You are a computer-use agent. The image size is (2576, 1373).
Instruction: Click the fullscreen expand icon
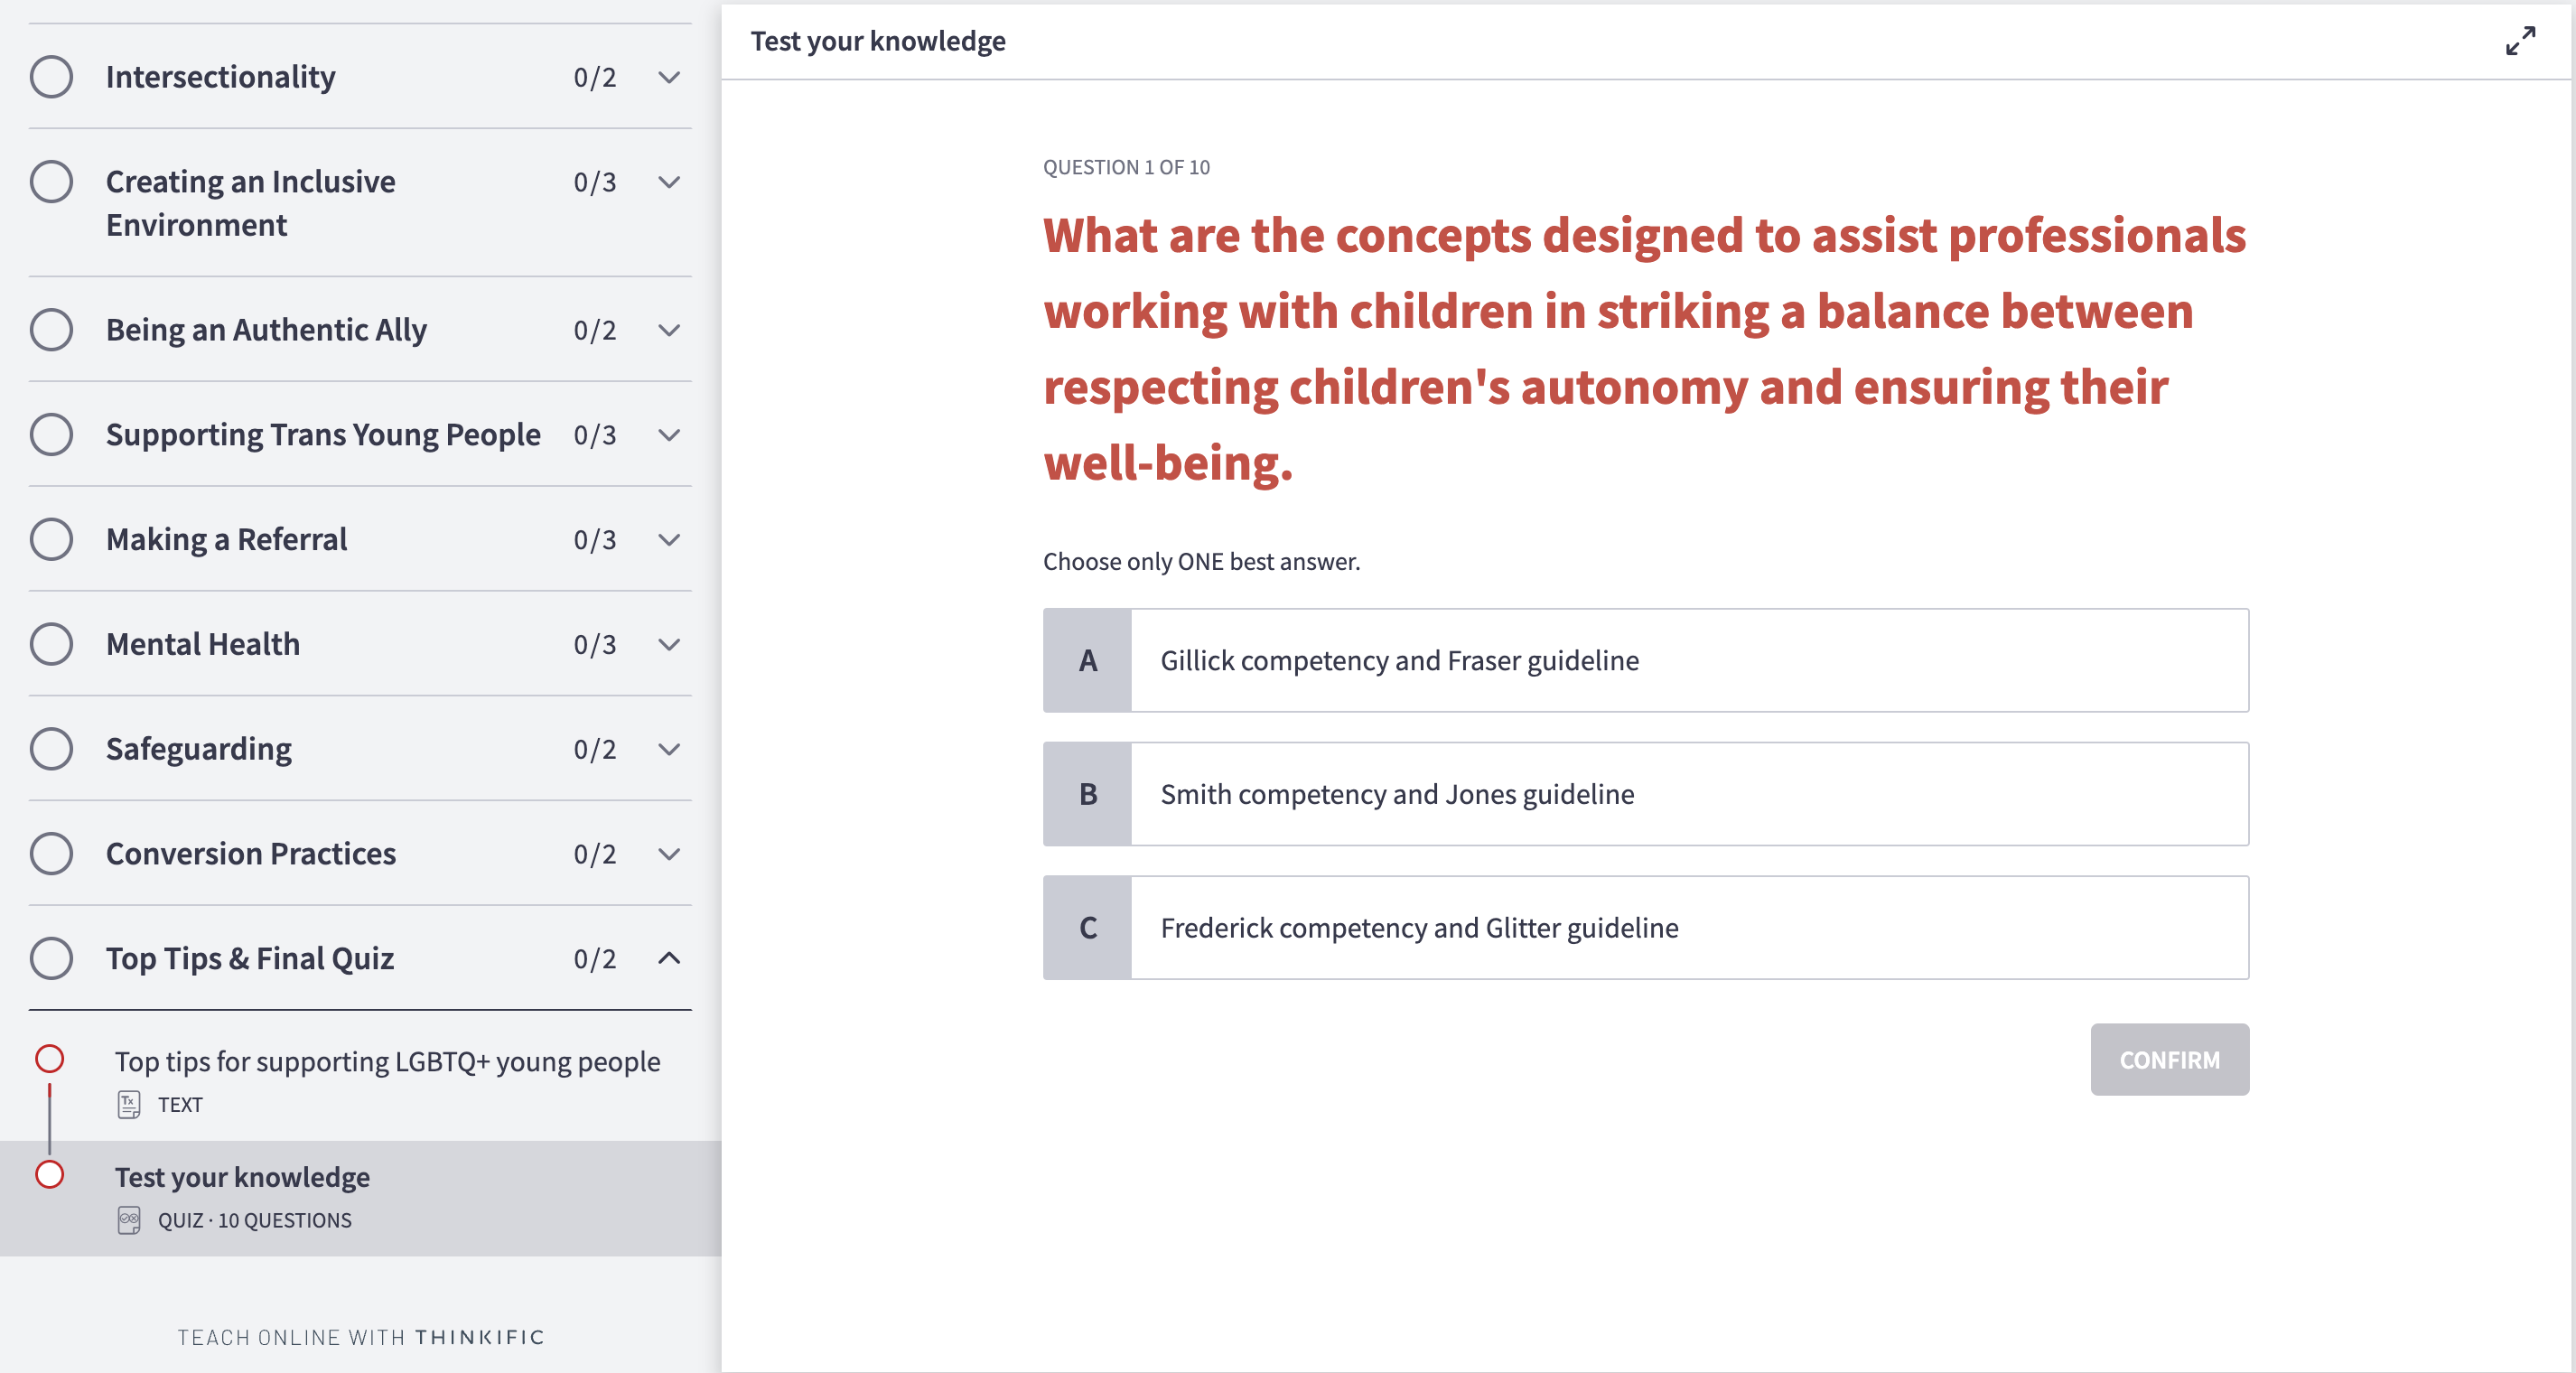click(2520, 41)
